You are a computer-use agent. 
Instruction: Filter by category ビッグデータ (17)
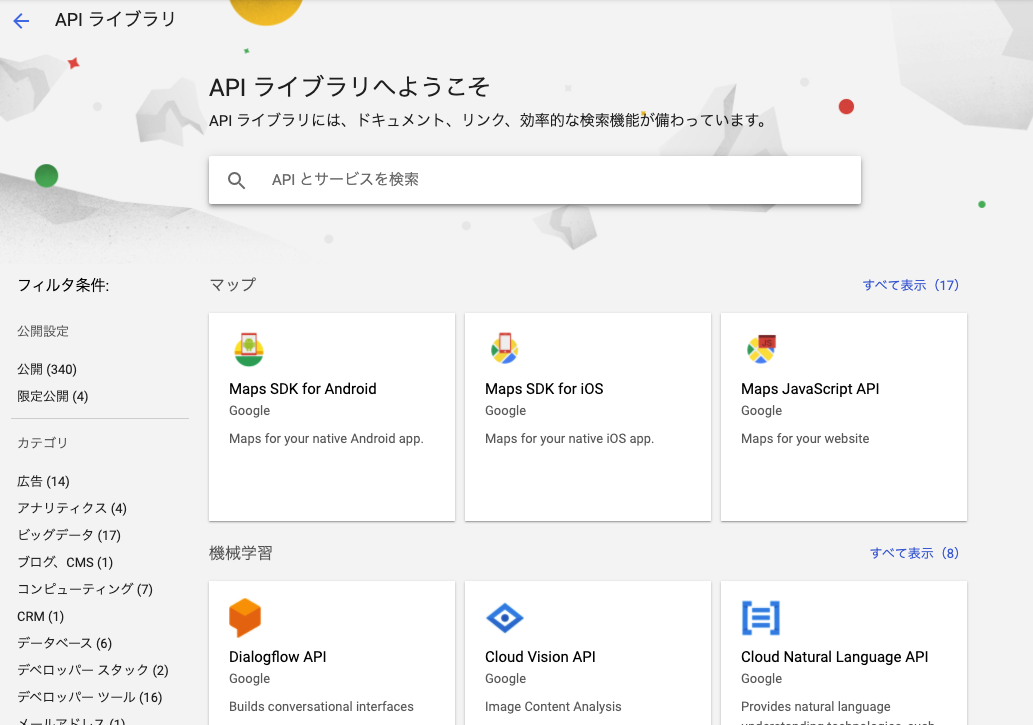point(69,535)
